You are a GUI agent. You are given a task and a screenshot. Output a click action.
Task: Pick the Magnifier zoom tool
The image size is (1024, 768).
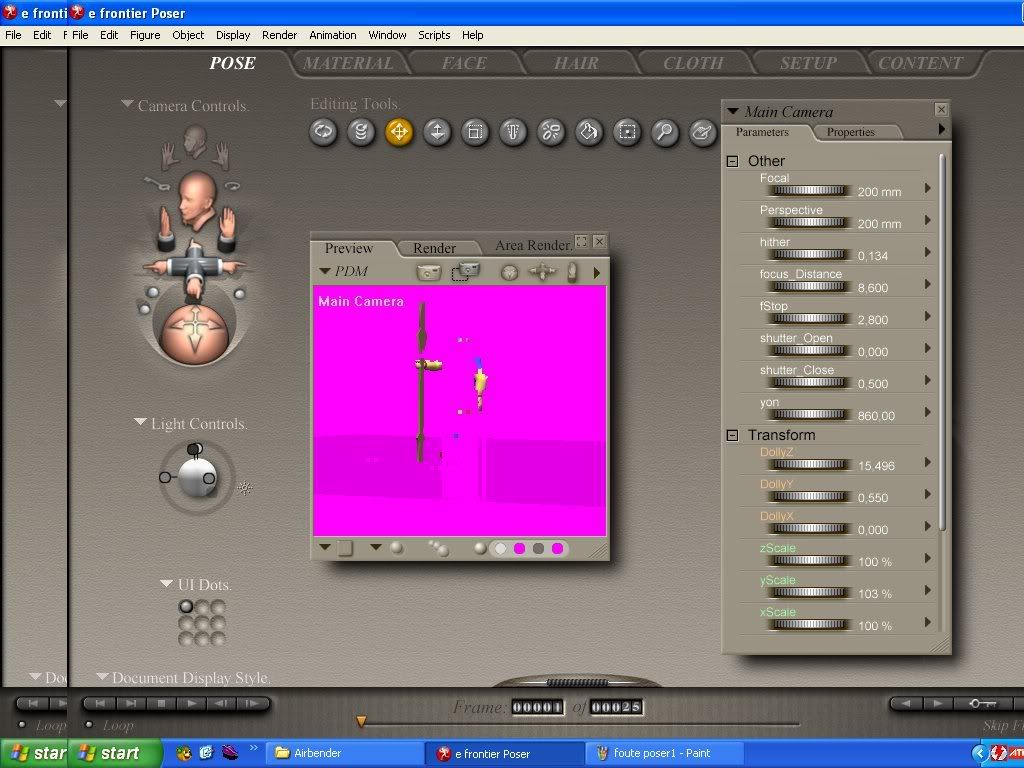pos(665,132)
